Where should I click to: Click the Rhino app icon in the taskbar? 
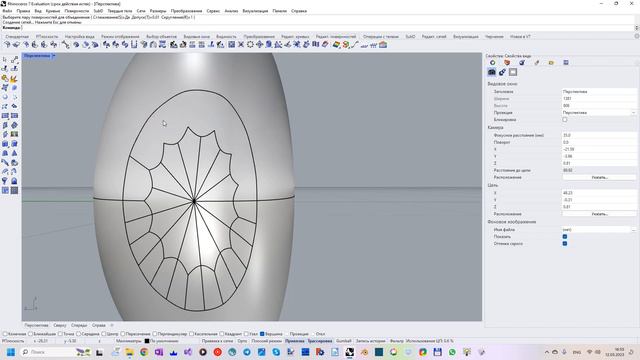(349, 352)
